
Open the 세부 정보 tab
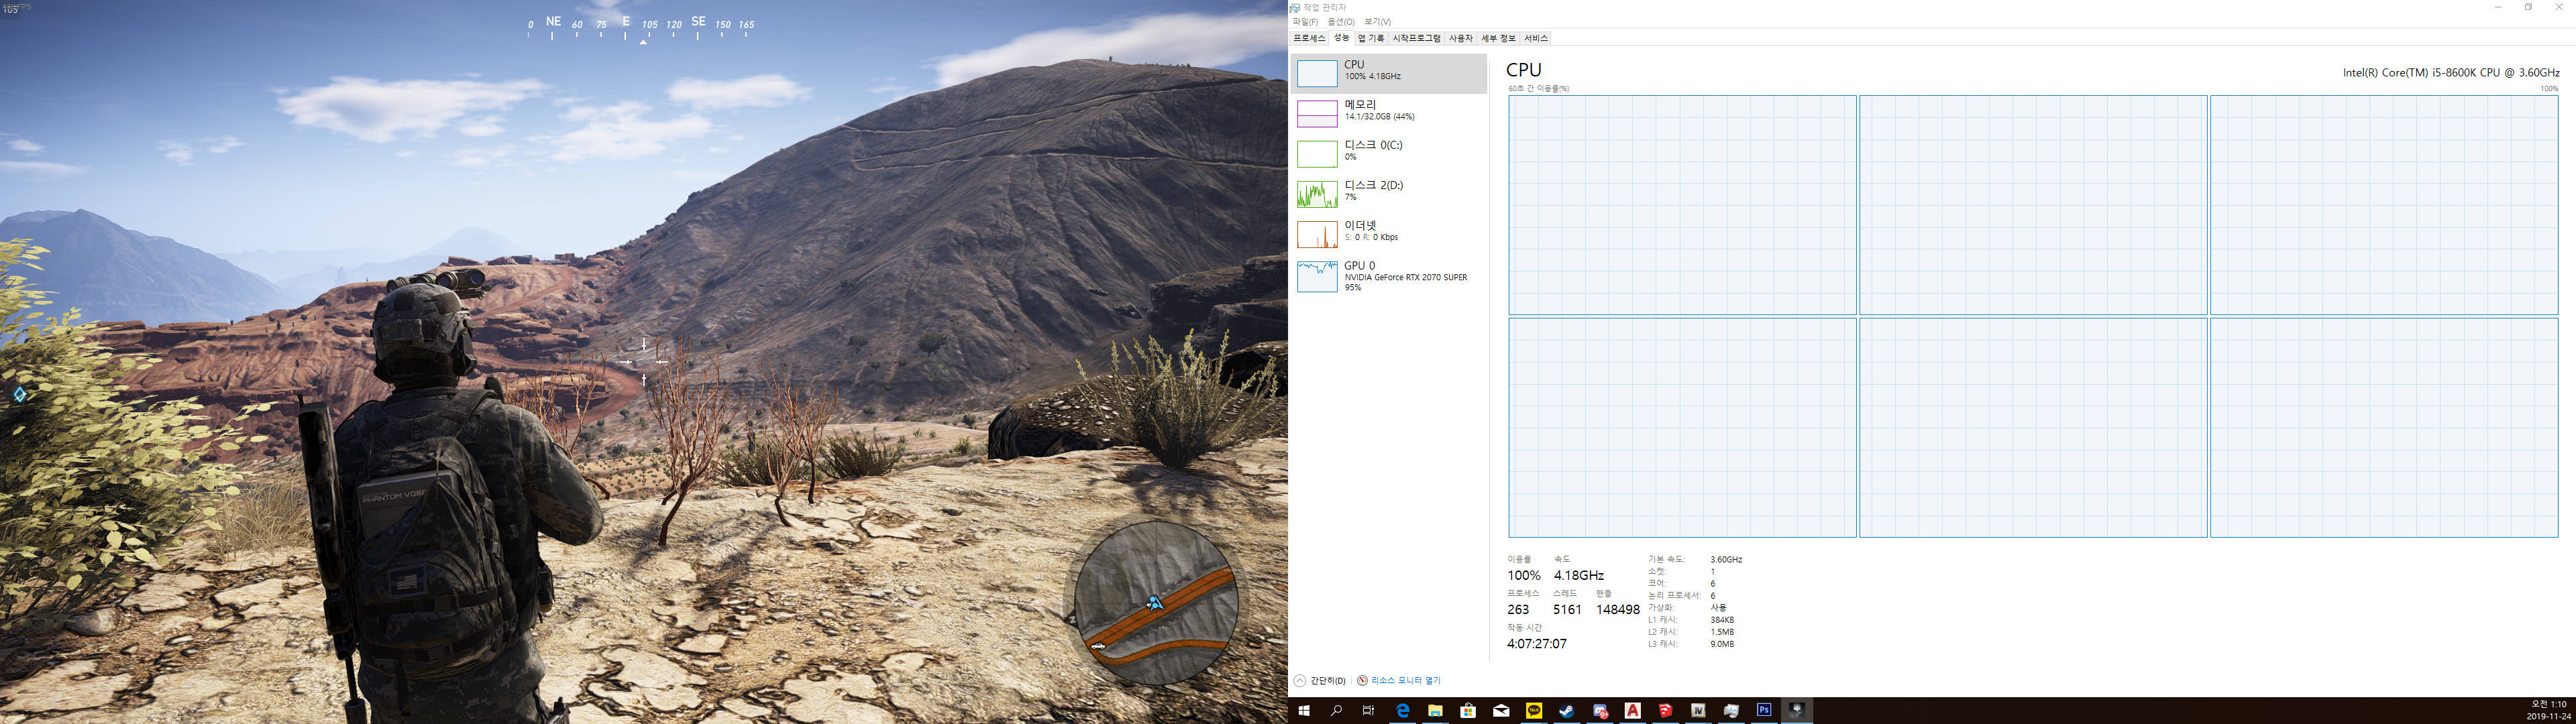(x=1498, y=38)
